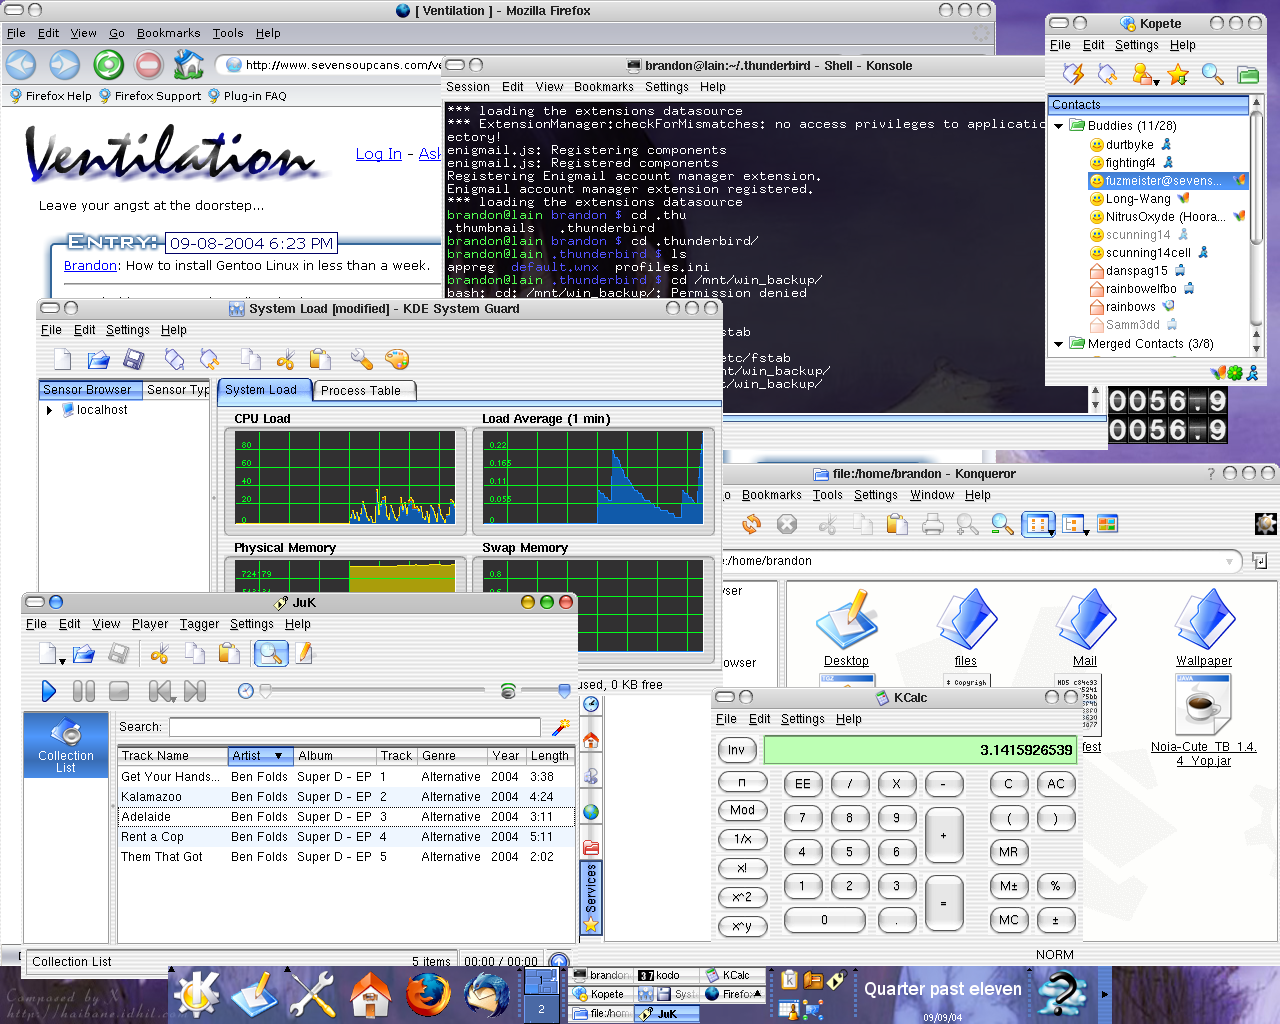The height and width of the screenshot is (1024, 1280).
Task: Click the magnifier icon in Kopete toolbar
Action: click(x=1213, y=74)
